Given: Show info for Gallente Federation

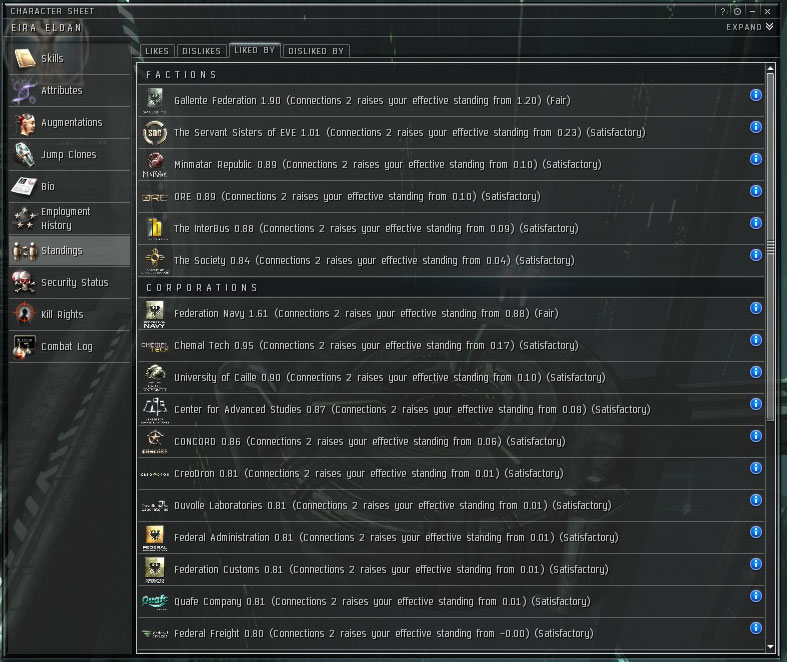Looking at the screenshot, I should [756, 95].
